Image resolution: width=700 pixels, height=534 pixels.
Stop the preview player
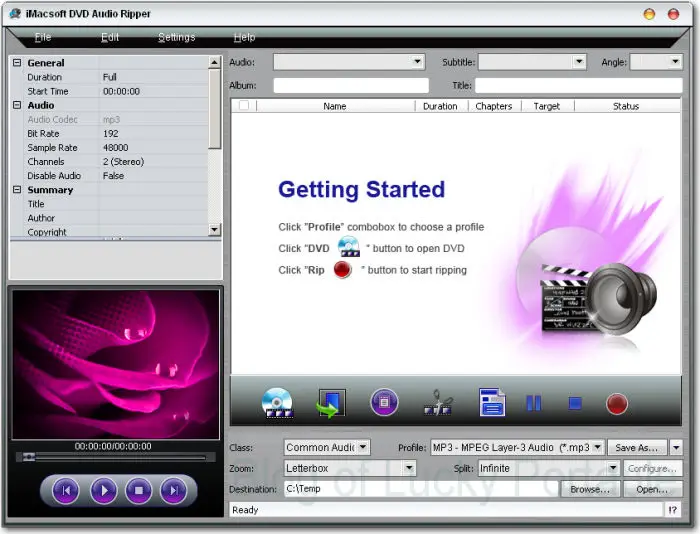point(139,490)
